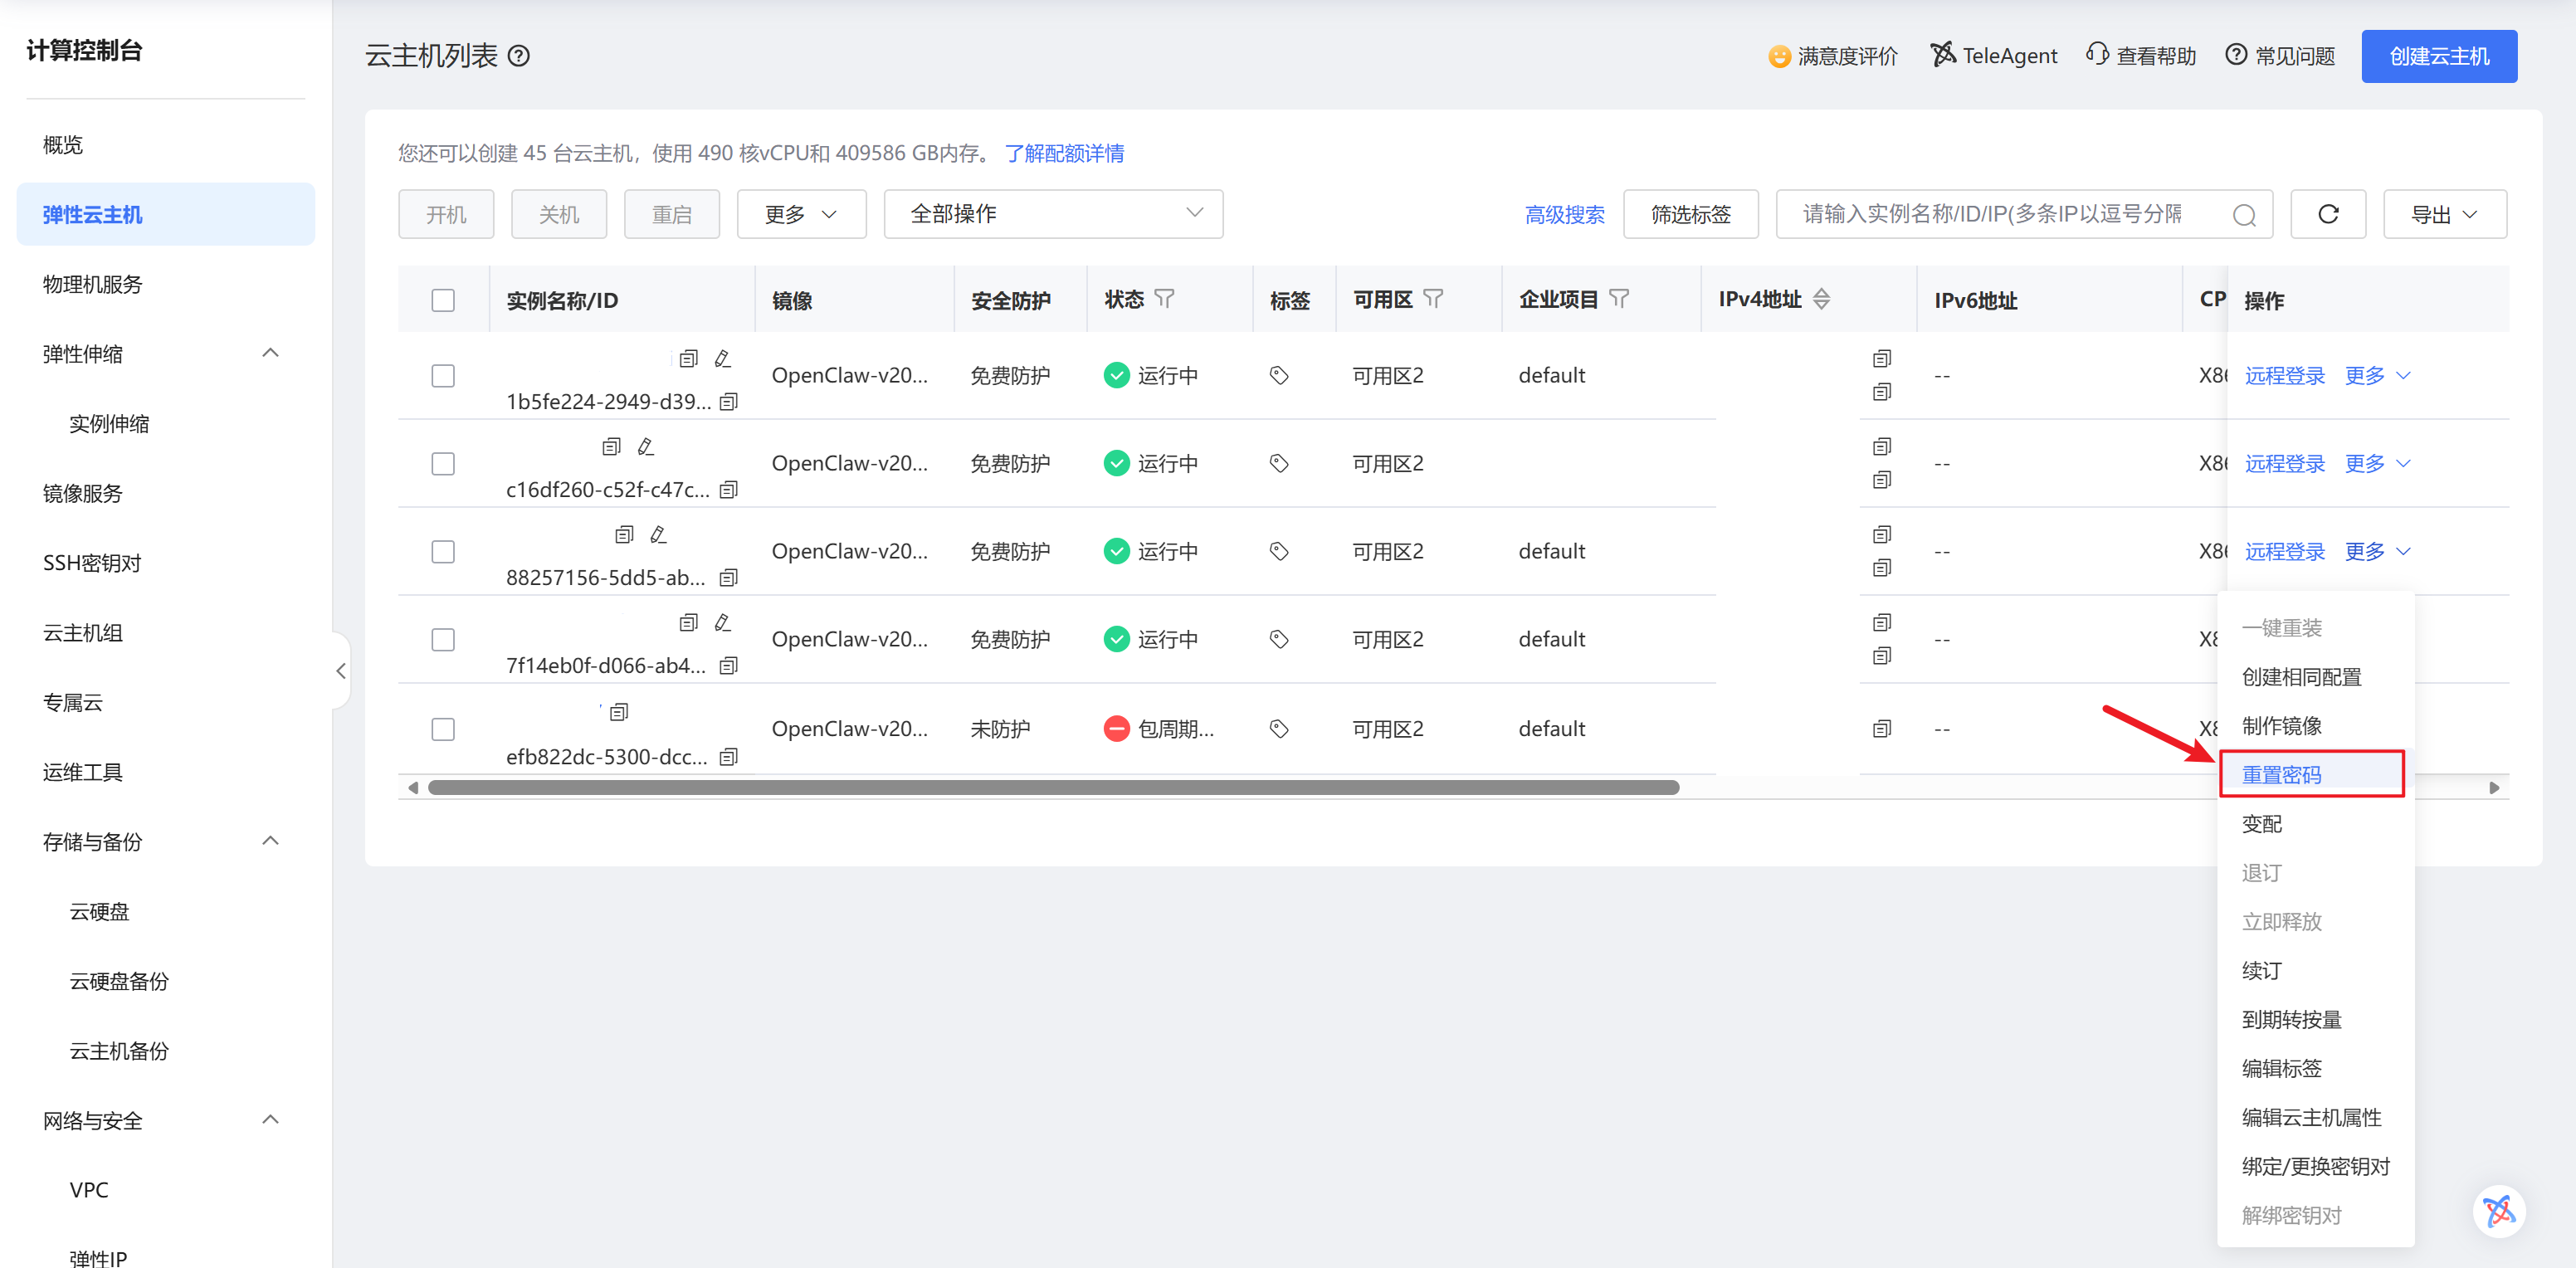Select 重置密码 from the context menu

[x=2281, y=774]
